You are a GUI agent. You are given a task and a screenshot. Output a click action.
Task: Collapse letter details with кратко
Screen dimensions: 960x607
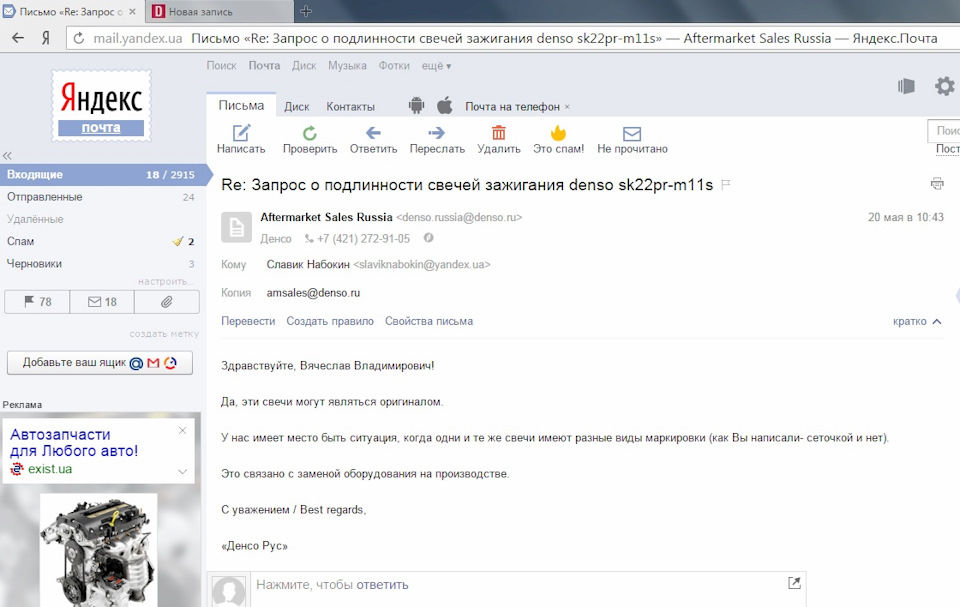click(x=917, y=321)
